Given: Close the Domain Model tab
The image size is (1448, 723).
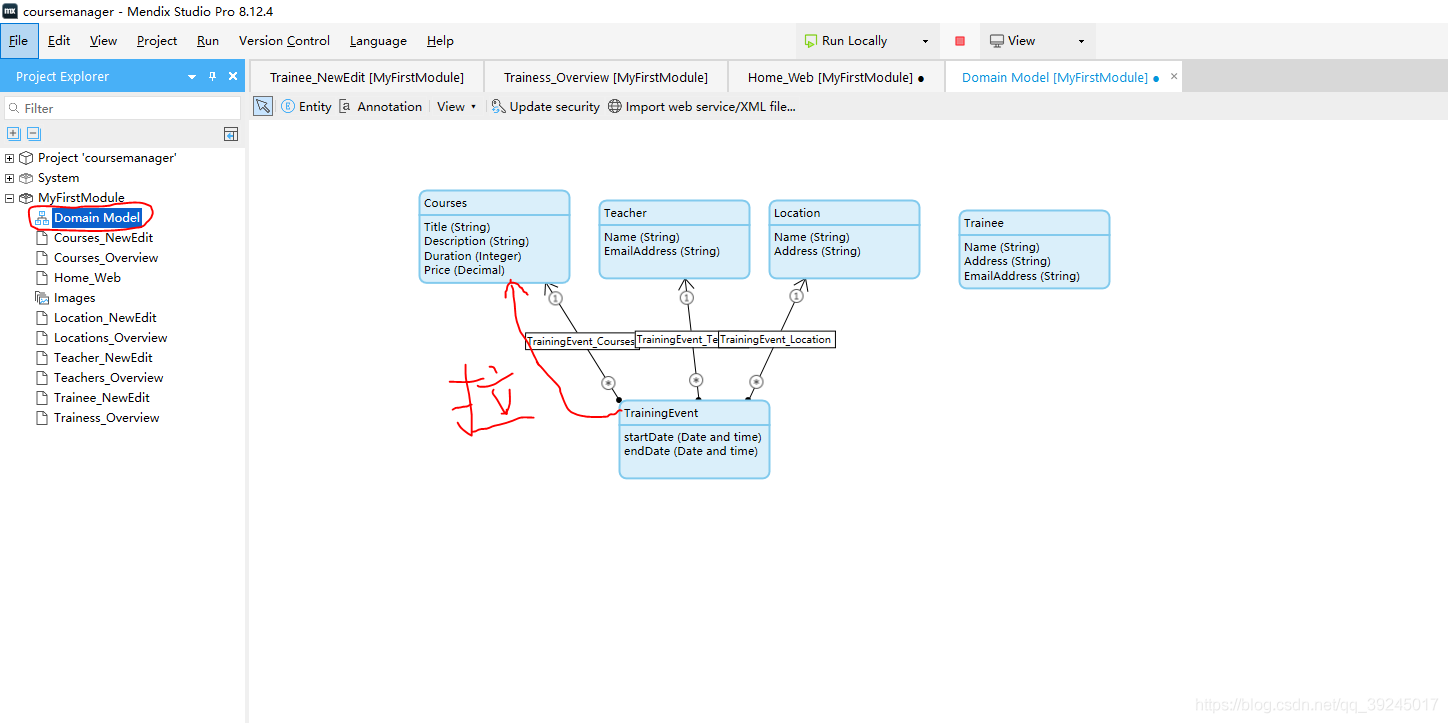Looking at the screenshot, I should [x=1174, y=76].
